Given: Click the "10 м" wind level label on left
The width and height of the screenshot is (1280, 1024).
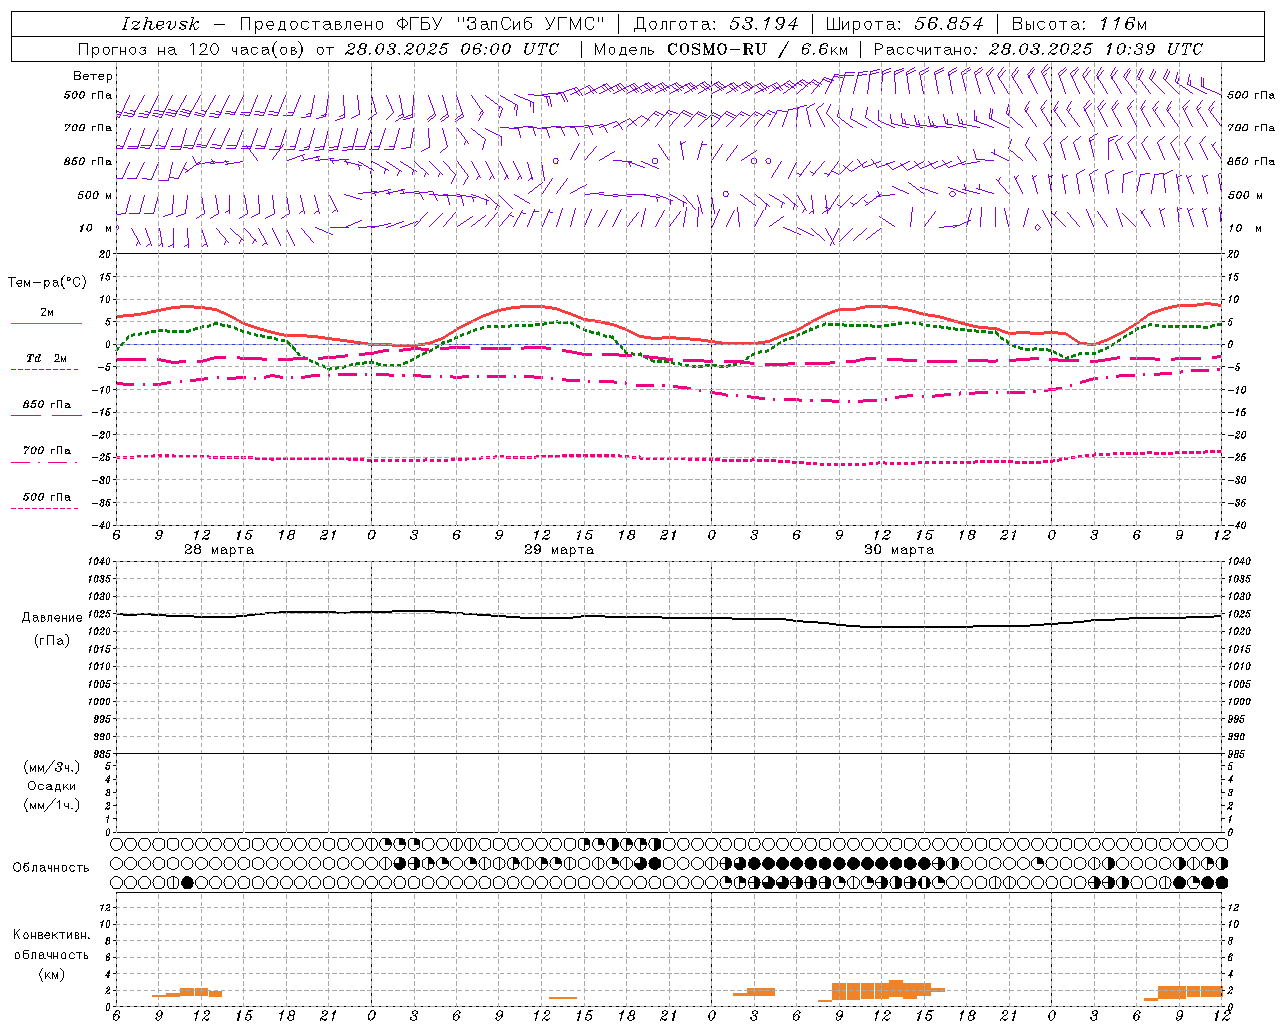Looking at the screenshot, I should [96, 228].
